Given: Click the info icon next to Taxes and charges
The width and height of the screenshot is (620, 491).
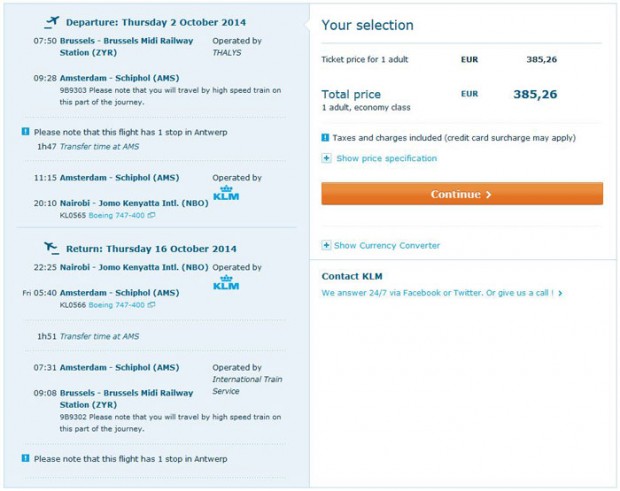Looking at the screenshot, I should (326, 138).
